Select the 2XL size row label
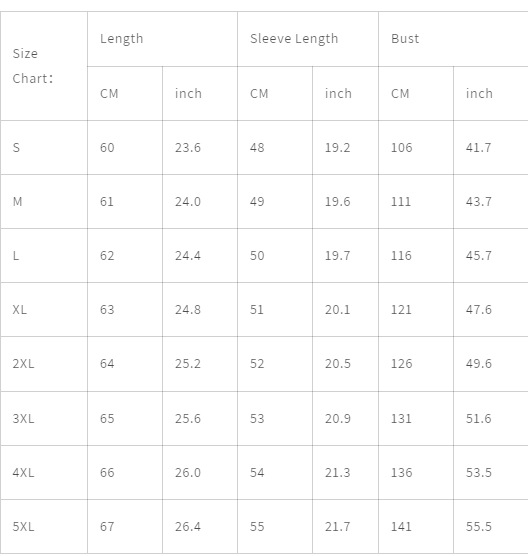528x556 pixels. (44, 364)
